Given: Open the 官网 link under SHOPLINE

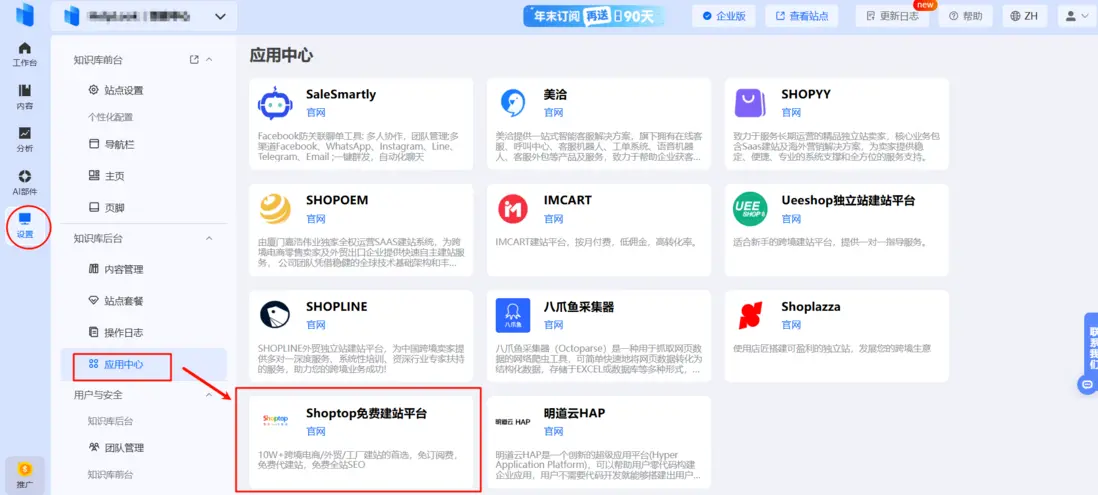Looking at the screenshot, I should tap(316, 325).
